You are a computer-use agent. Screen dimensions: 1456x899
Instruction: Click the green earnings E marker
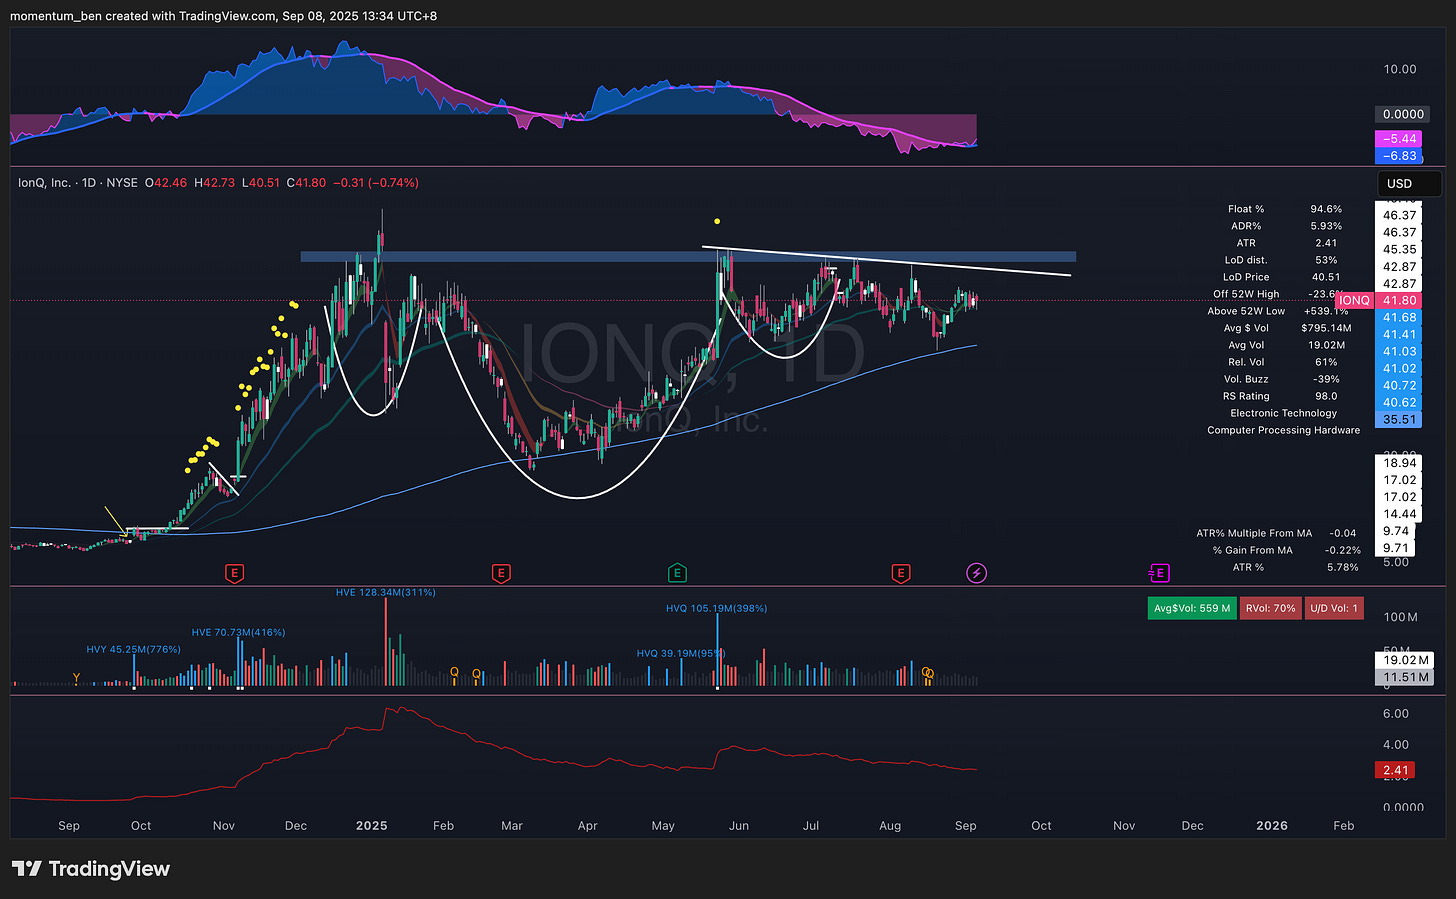point(677,573)
